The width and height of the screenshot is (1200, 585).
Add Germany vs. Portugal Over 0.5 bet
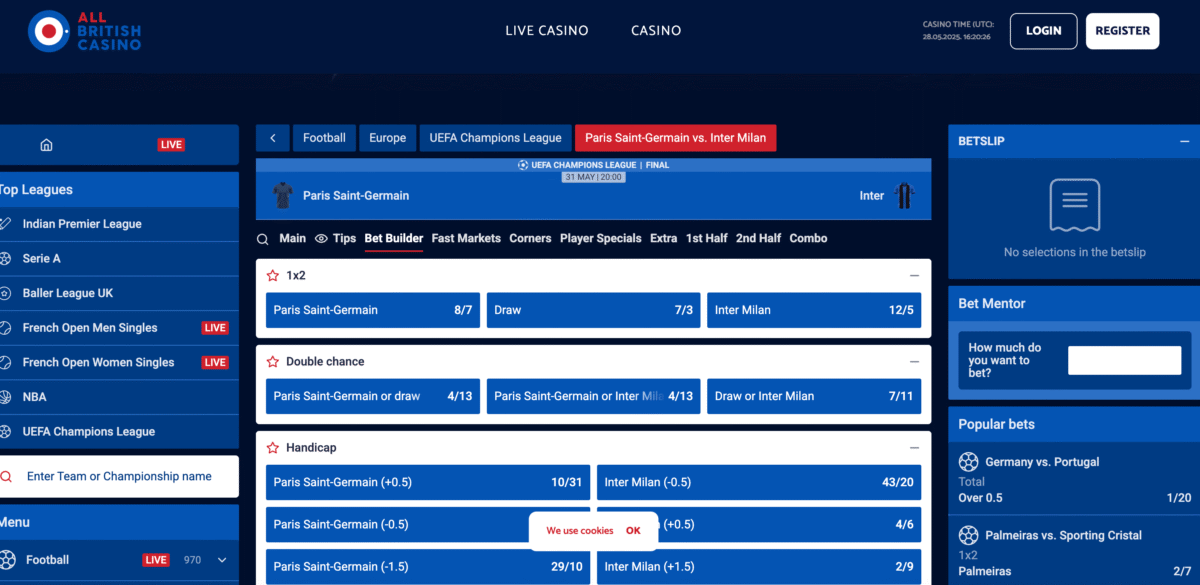click(x=1074, y=498)
